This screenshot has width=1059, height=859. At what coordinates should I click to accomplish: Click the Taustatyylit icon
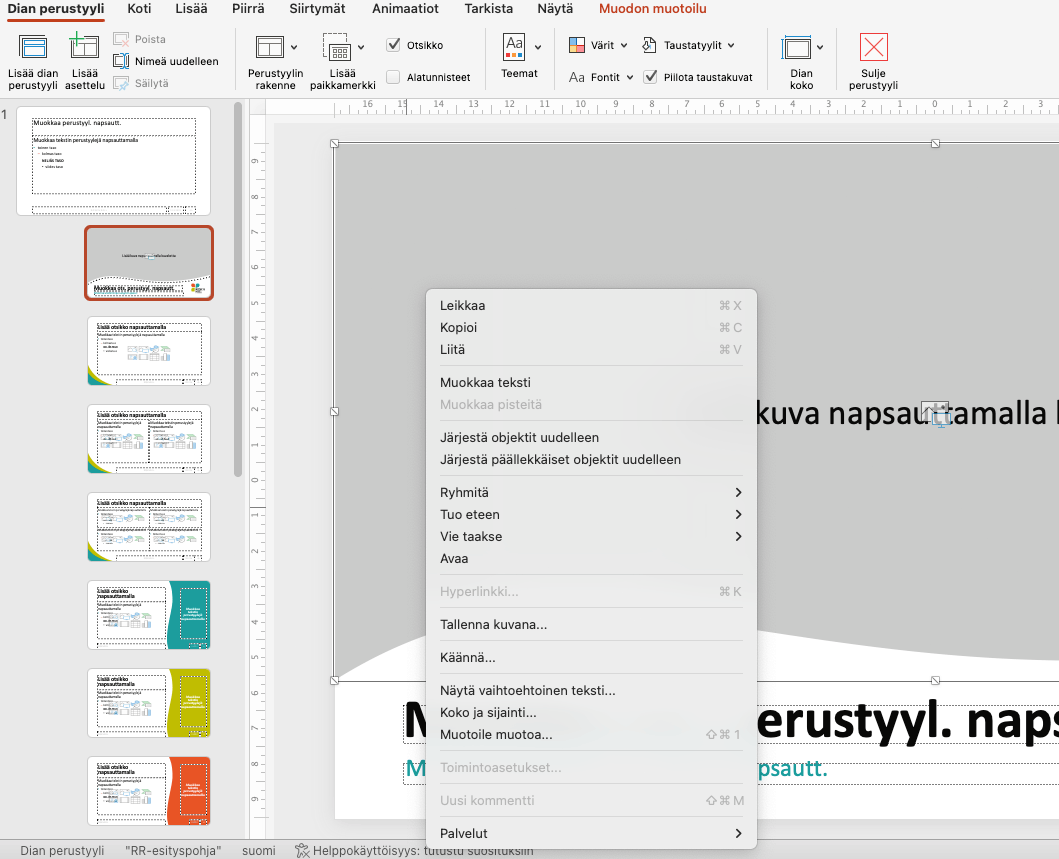click(649, 45)
